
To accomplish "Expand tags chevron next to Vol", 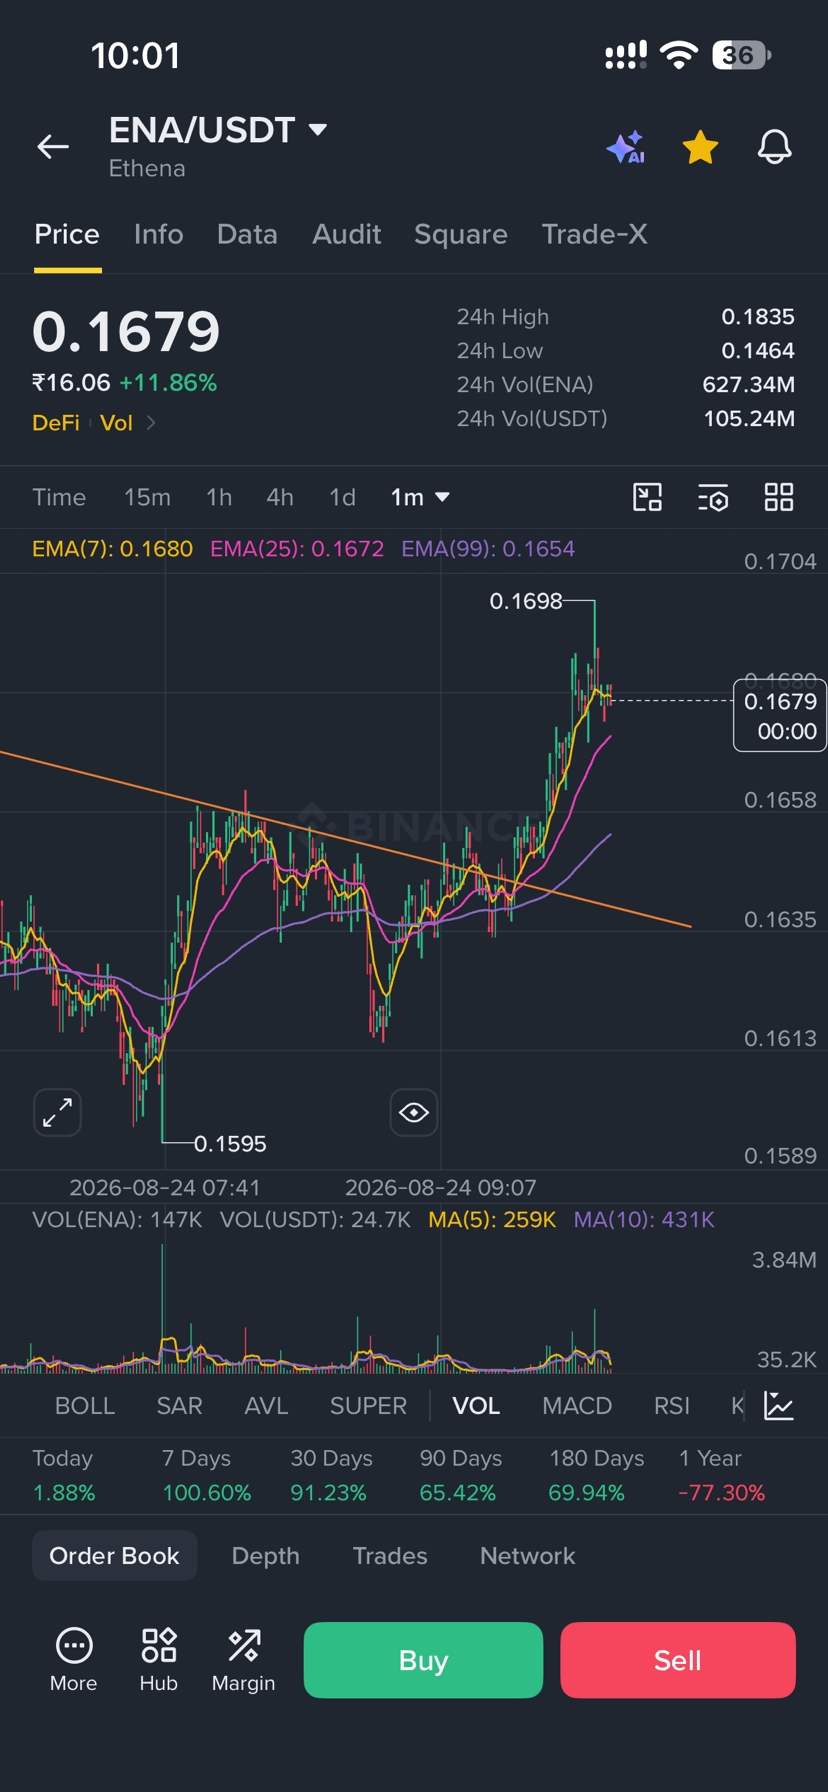I will (x=151, y=423).
